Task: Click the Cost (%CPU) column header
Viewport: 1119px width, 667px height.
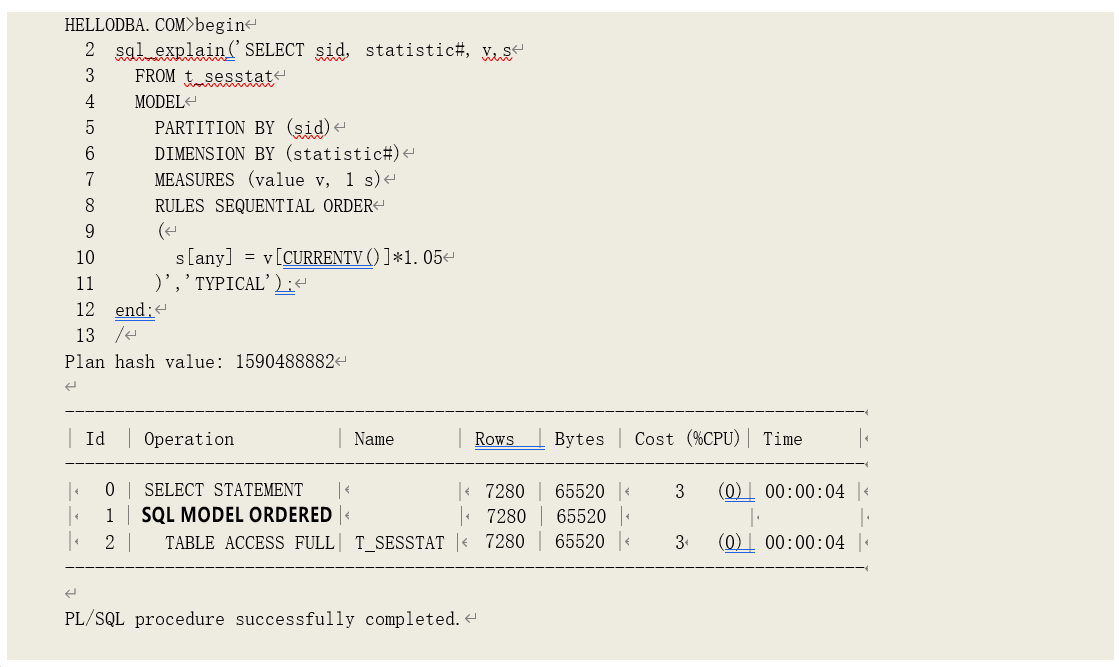Action: (x=686, y=439)
